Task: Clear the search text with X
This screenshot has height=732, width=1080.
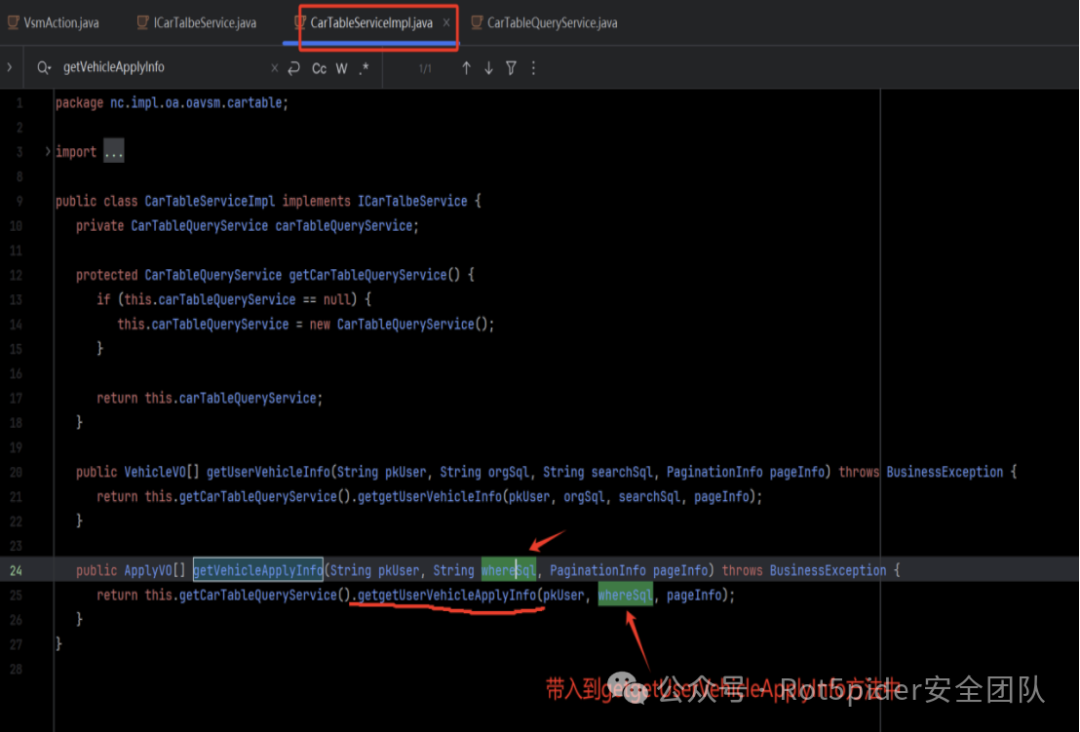Action: 275,68
